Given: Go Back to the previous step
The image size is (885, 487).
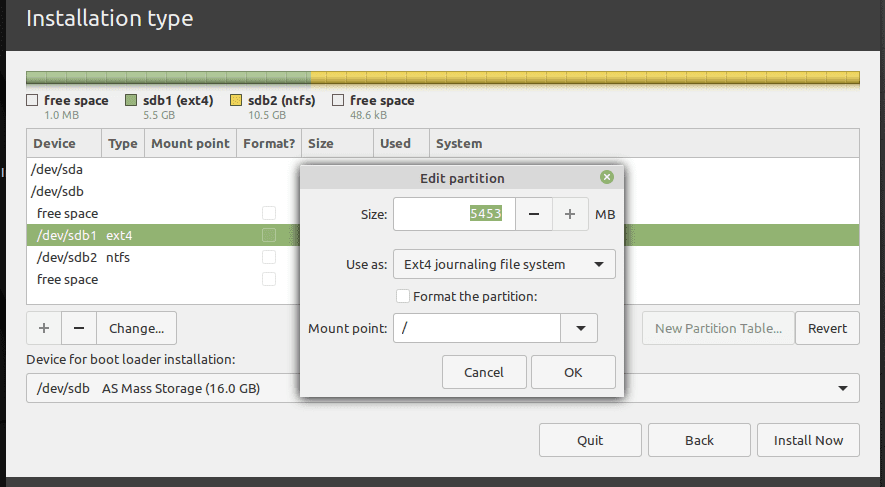Looking at the screenshot, I should click(699, 440).
